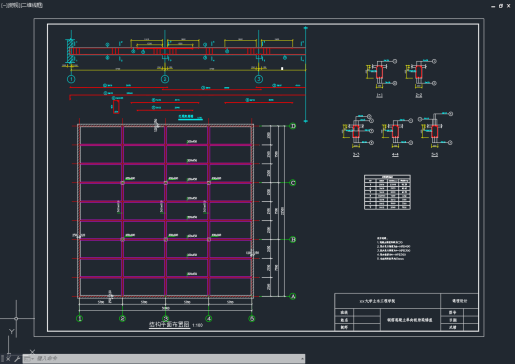
Task: Close the command line with its X icon
Action: [x=8, y=359]
